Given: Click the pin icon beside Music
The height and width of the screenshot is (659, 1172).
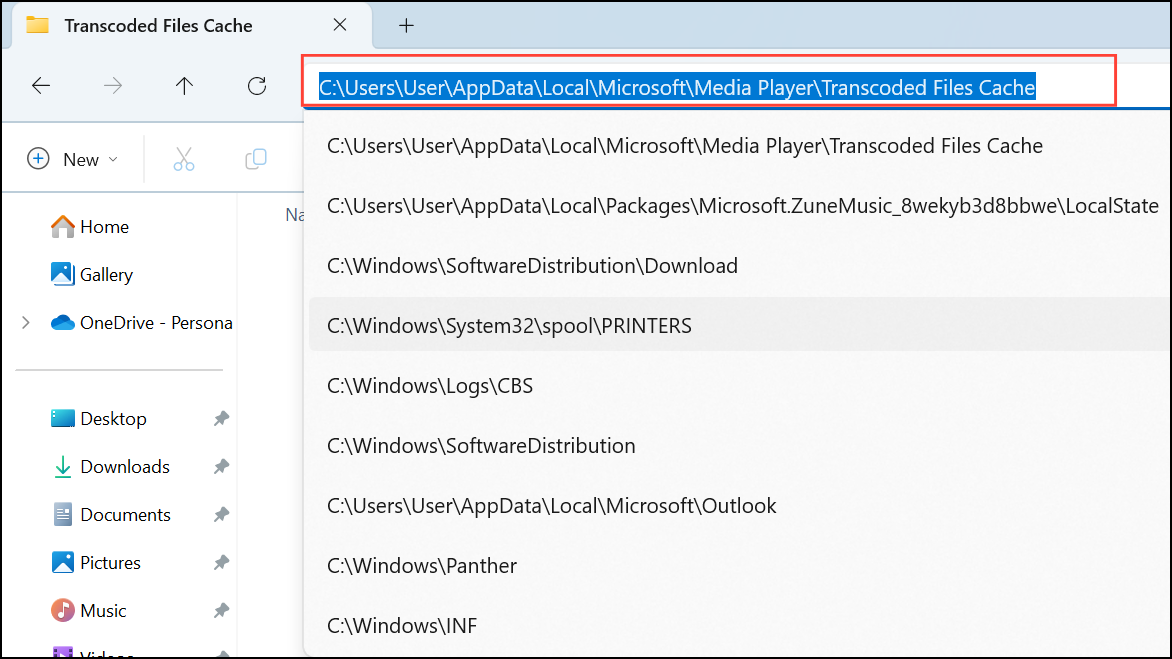Looking at the screenshot, I should [221, 610].
